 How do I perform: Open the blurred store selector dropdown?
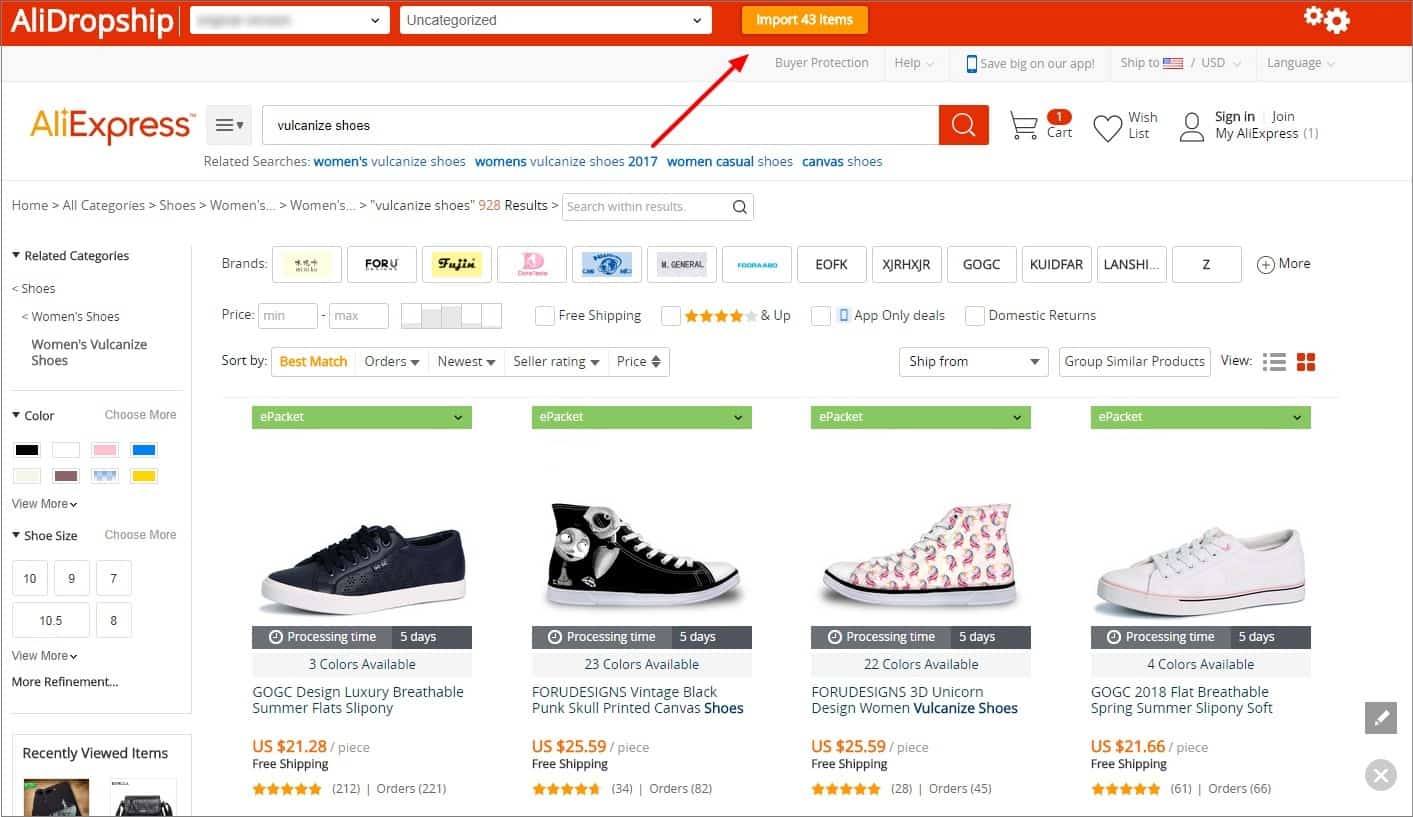click(290, 20)
